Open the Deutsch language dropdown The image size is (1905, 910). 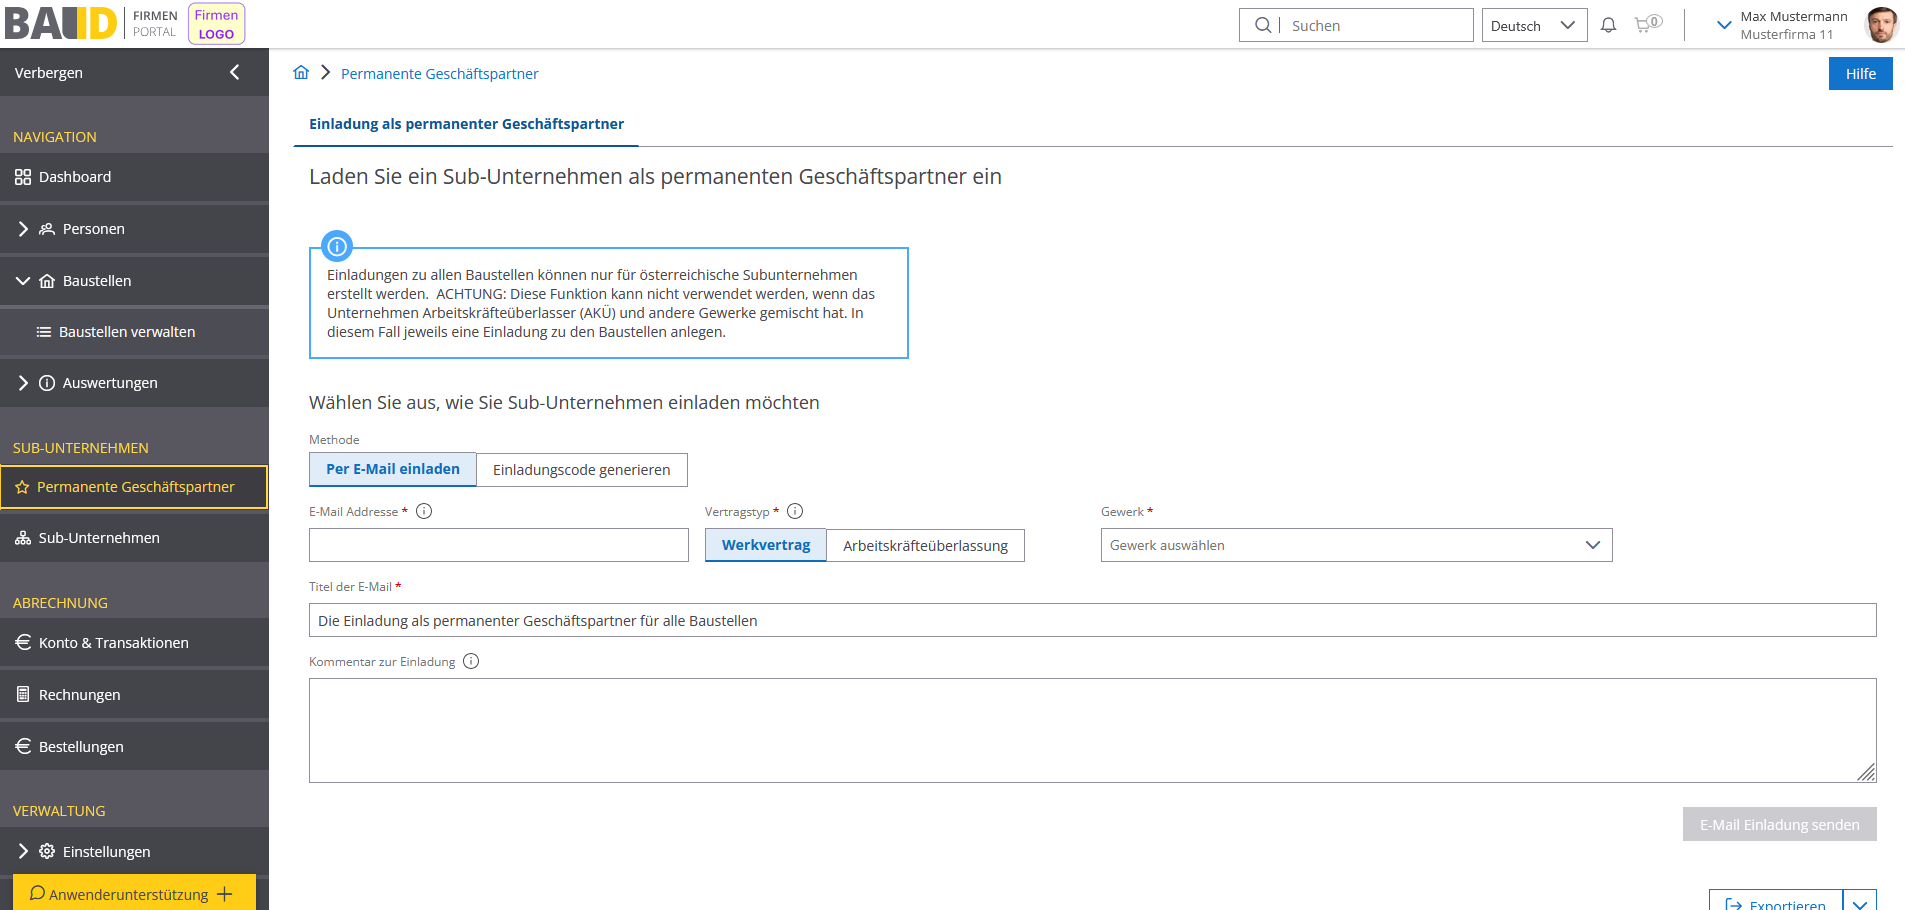(x=1533, y=26)
